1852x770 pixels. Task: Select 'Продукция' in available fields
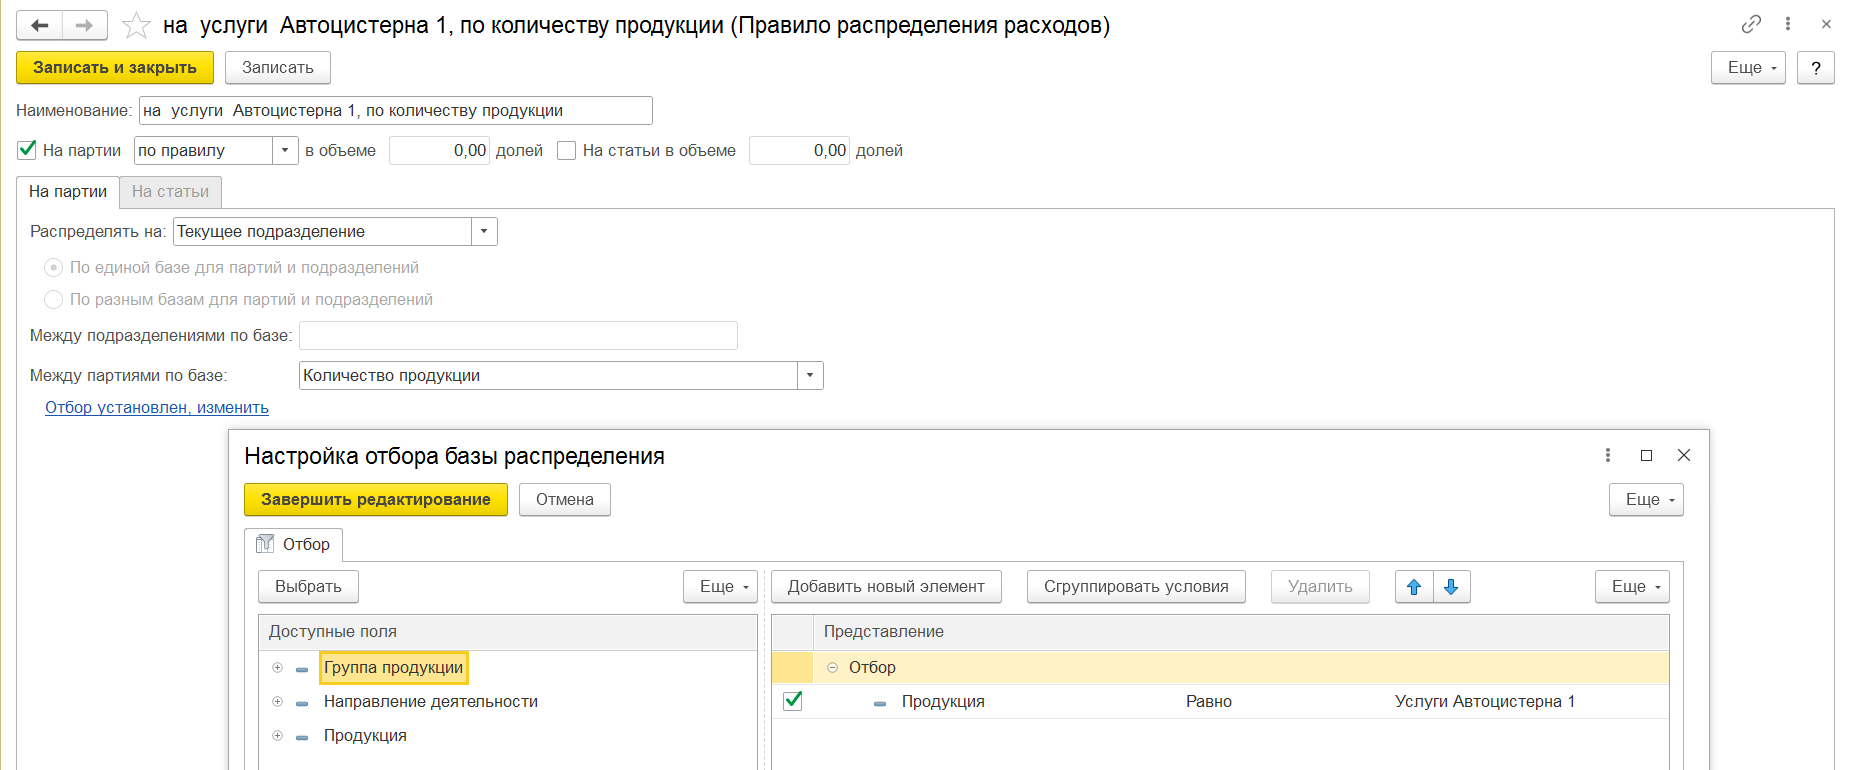(x=365, y=736)
